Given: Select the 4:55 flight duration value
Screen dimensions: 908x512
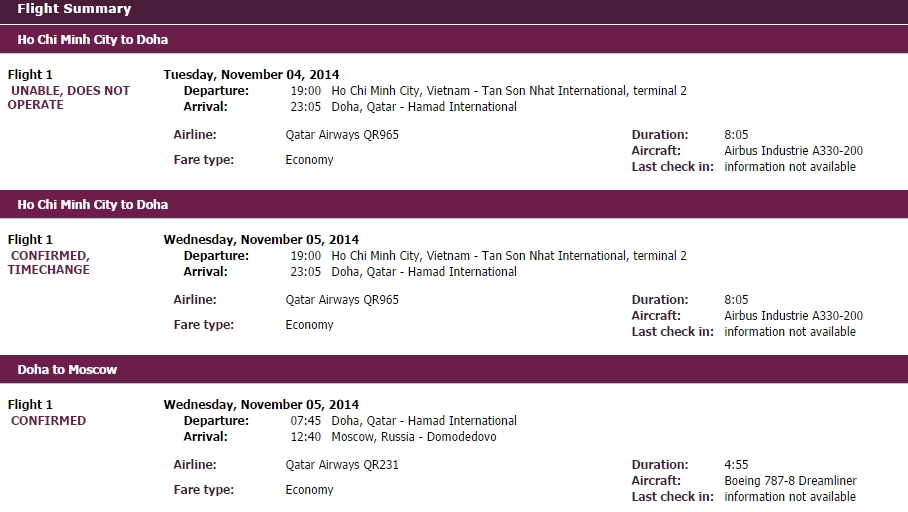Looking at the screenshot, I should (736, 465).
